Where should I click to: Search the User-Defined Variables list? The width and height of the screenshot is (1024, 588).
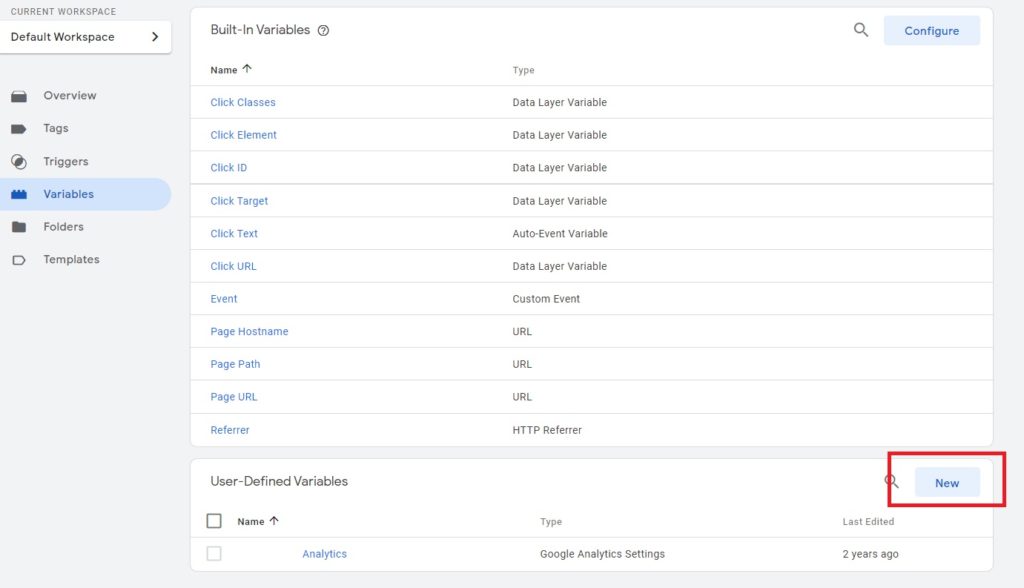point(891,482)
